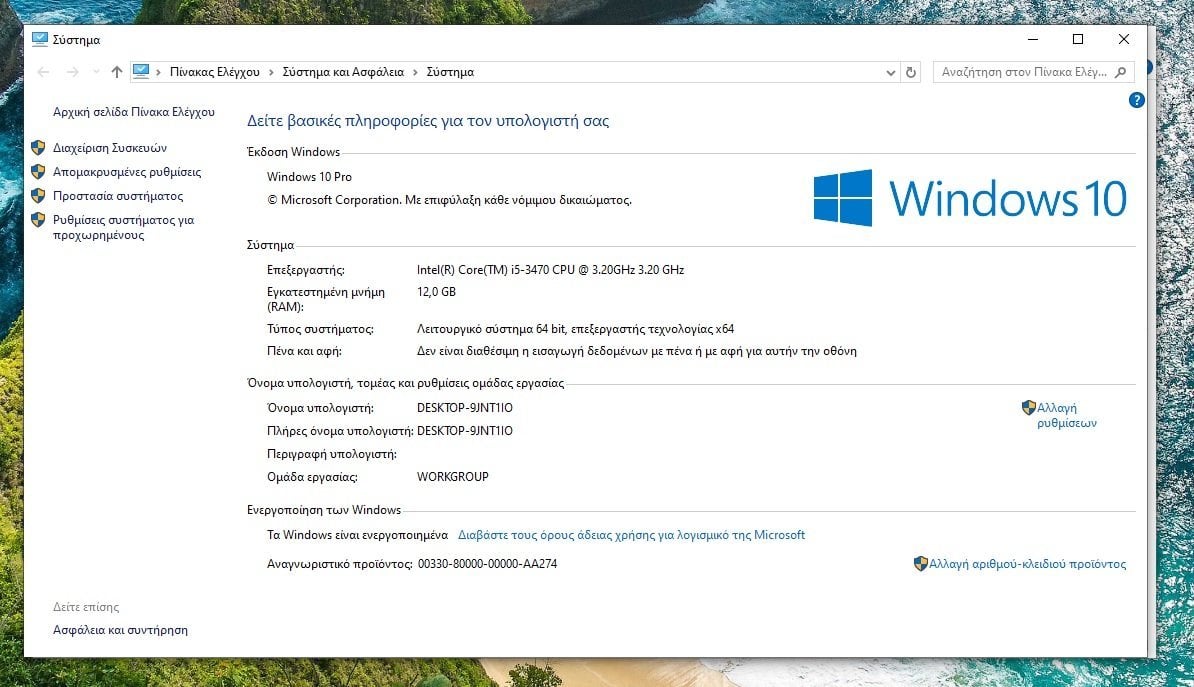Read the Microsoft license terms link
The width and height of the screenshot is (1194, 687).
click(631, 535)
